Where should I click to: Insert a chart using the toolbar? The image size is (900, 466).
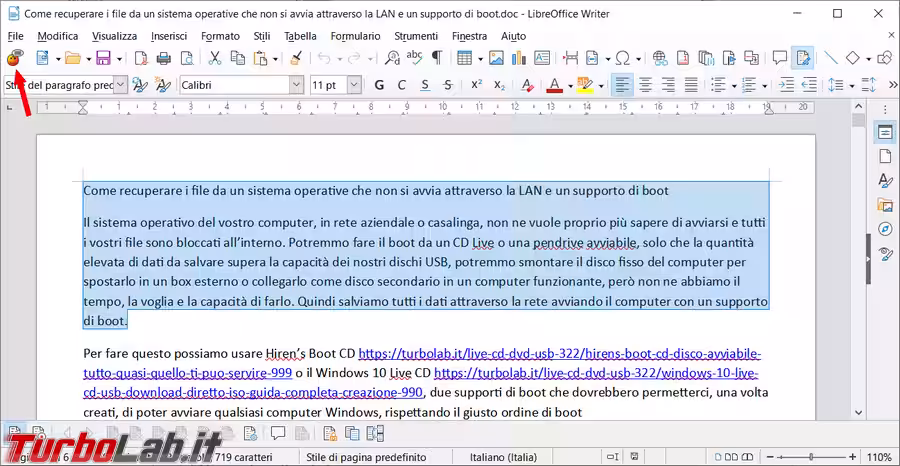518,58
